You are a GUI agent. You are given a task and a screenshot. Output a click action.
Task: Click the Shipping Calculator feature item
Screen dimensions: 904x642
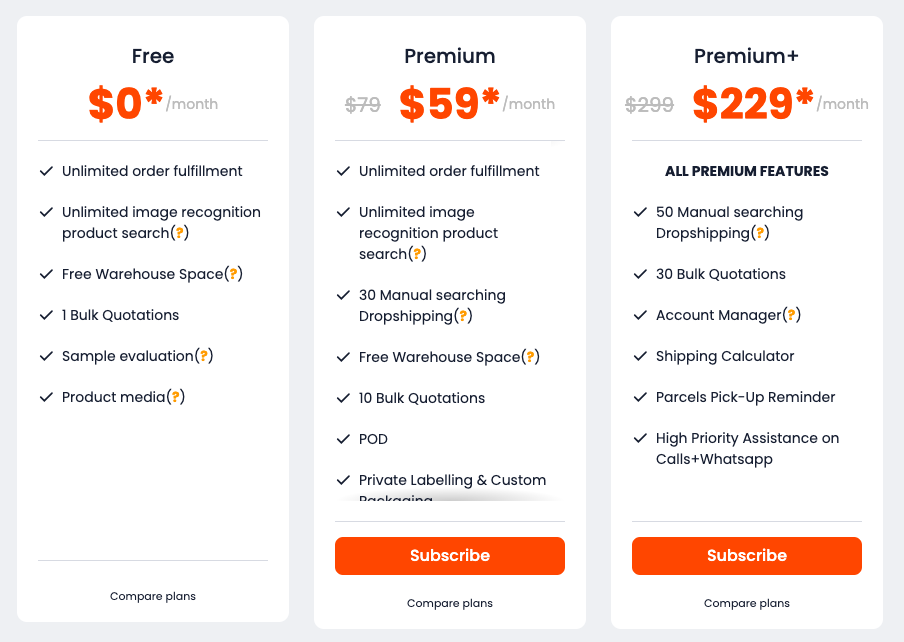(x=725, y=356)
